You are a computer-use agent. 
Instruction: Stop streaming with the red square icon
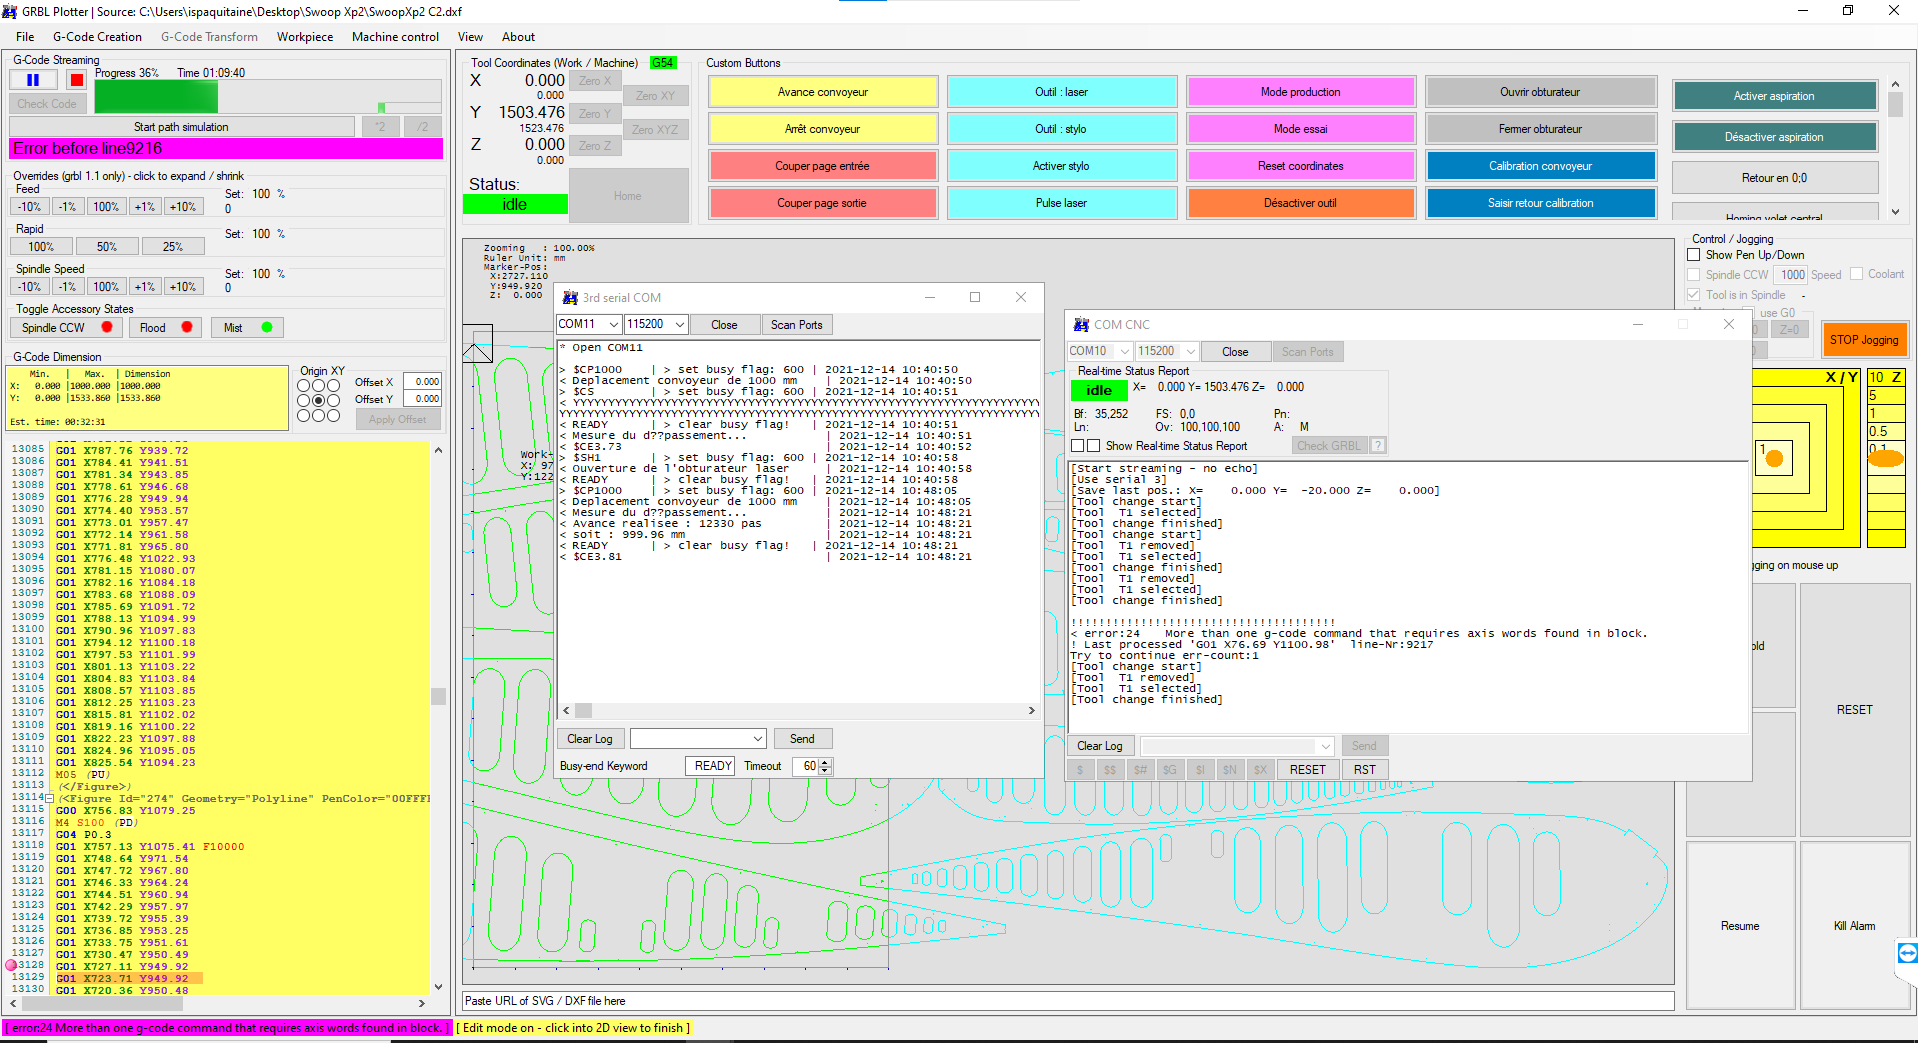(x=77, y=80)
